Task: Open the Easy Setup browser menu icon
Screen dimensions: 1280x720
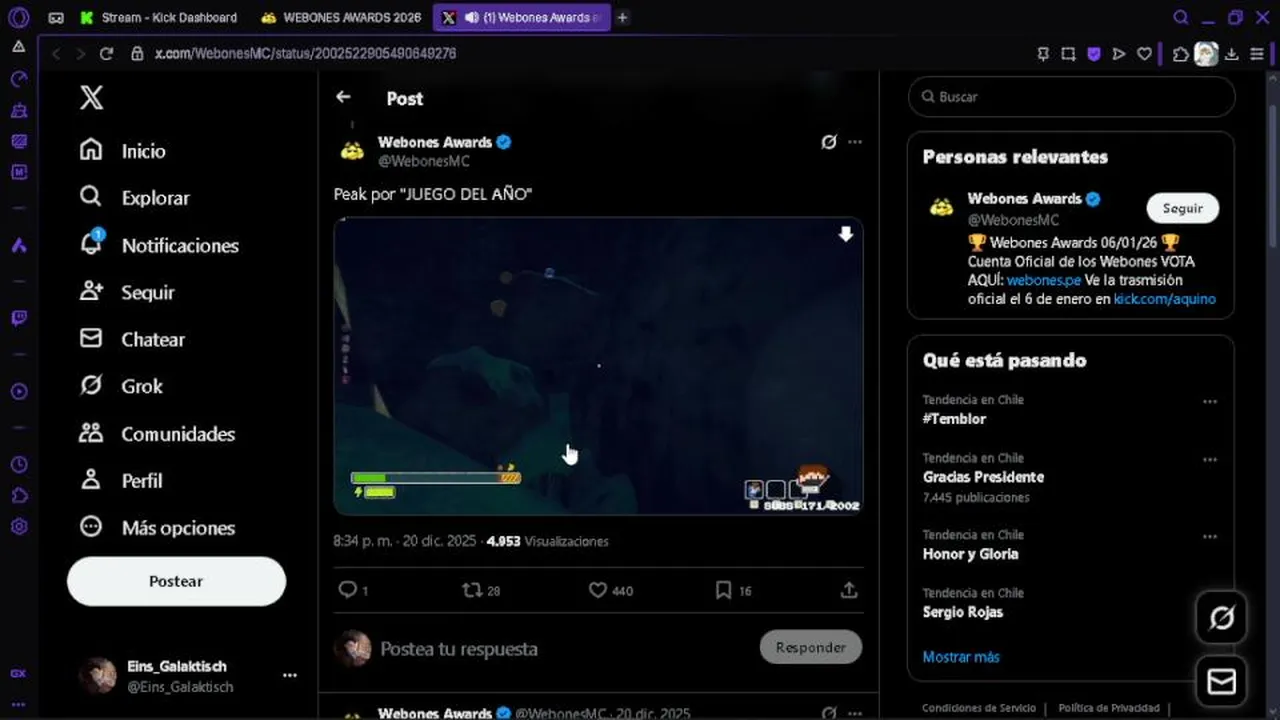Action: click(1257, 54)
